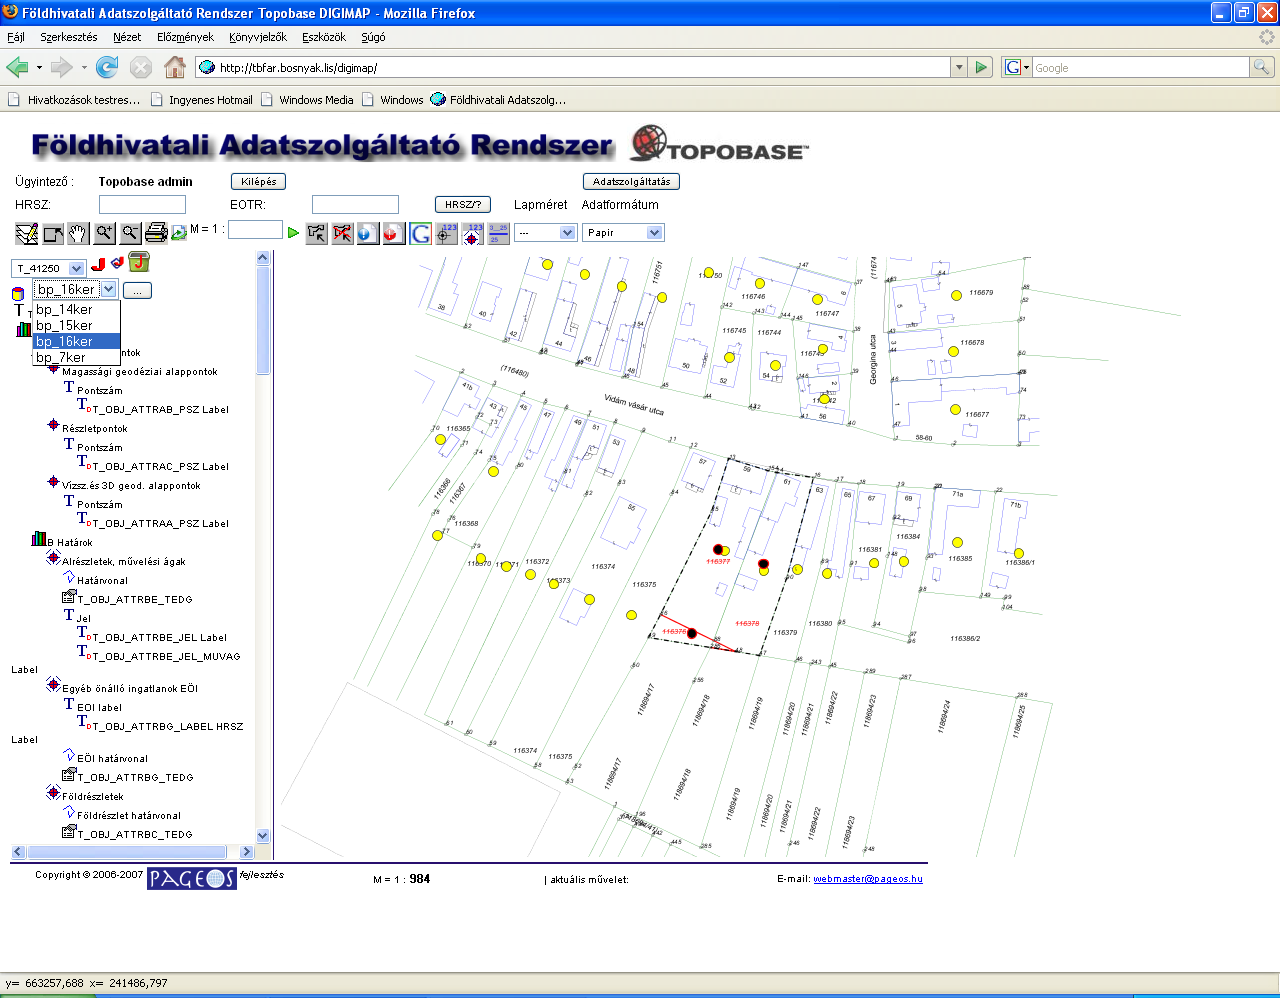This screenshot has width=1280, height=998.
Task: Click Firefox back arrow
Action: tap(17, 67)
